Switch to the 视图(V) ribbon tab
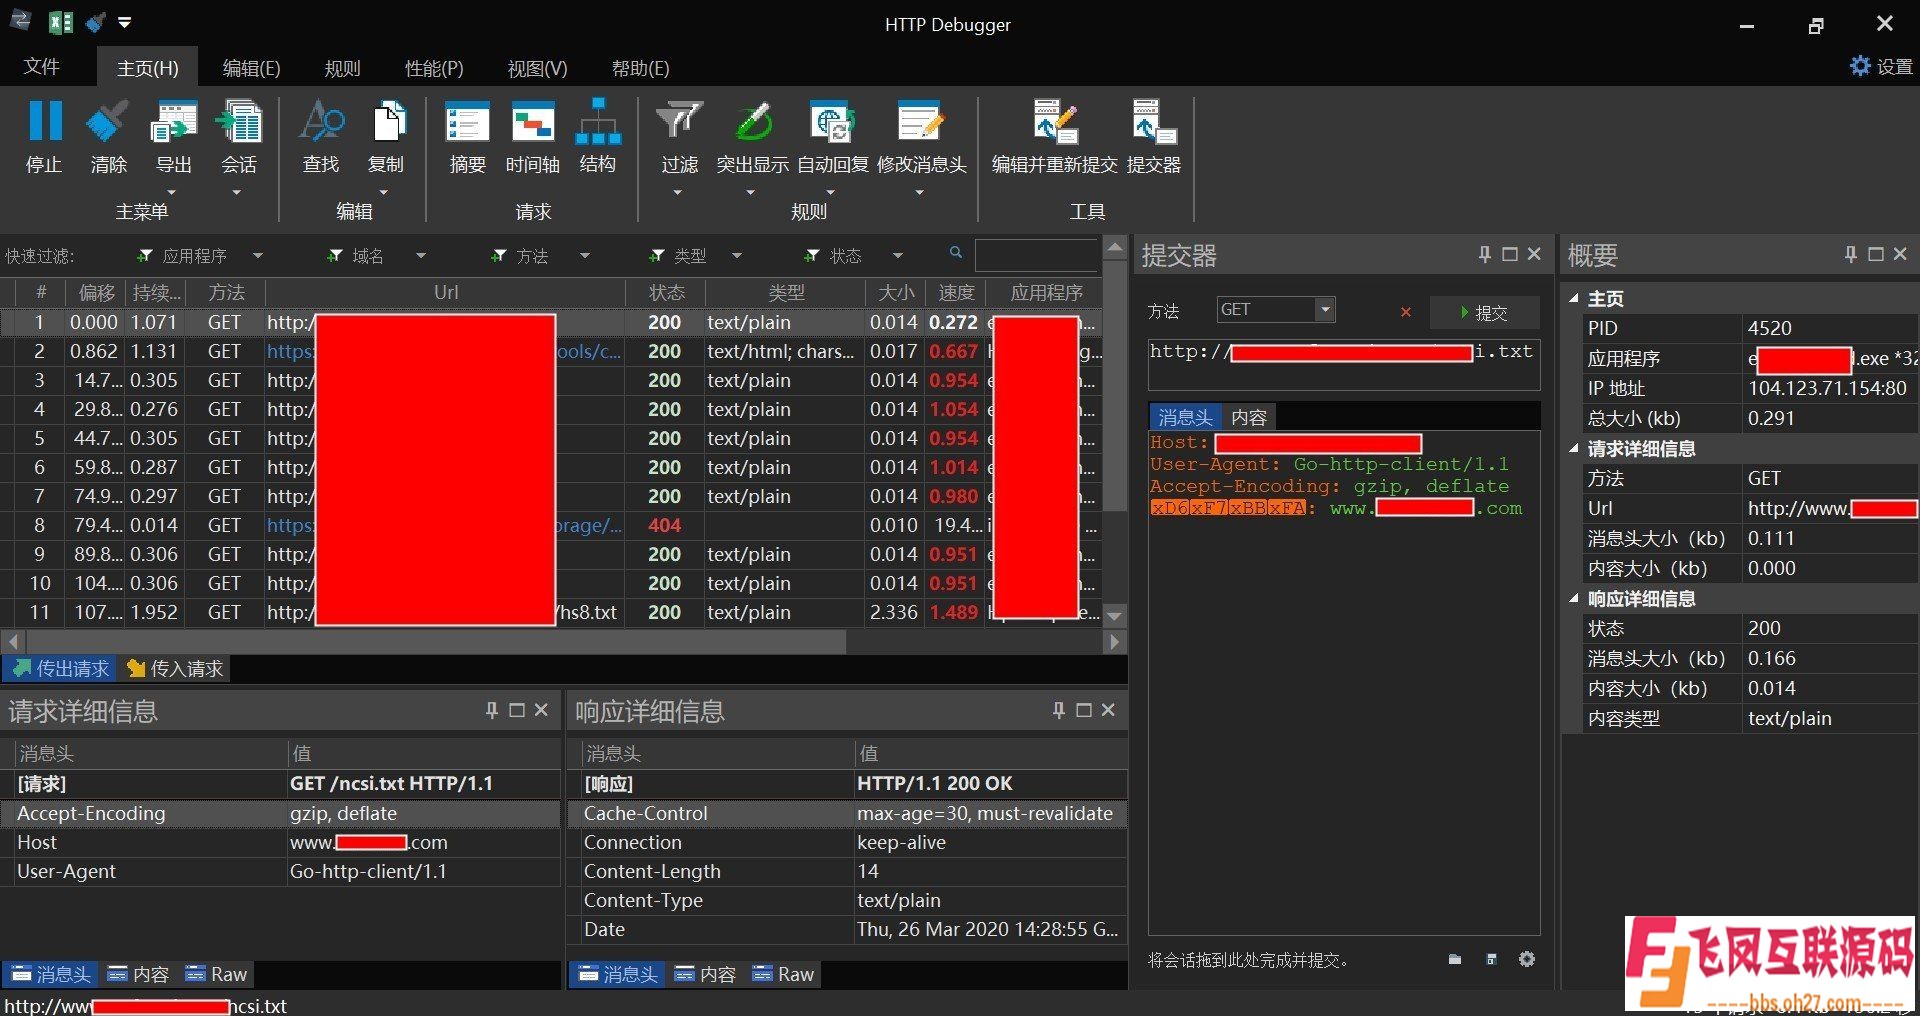 537,68
